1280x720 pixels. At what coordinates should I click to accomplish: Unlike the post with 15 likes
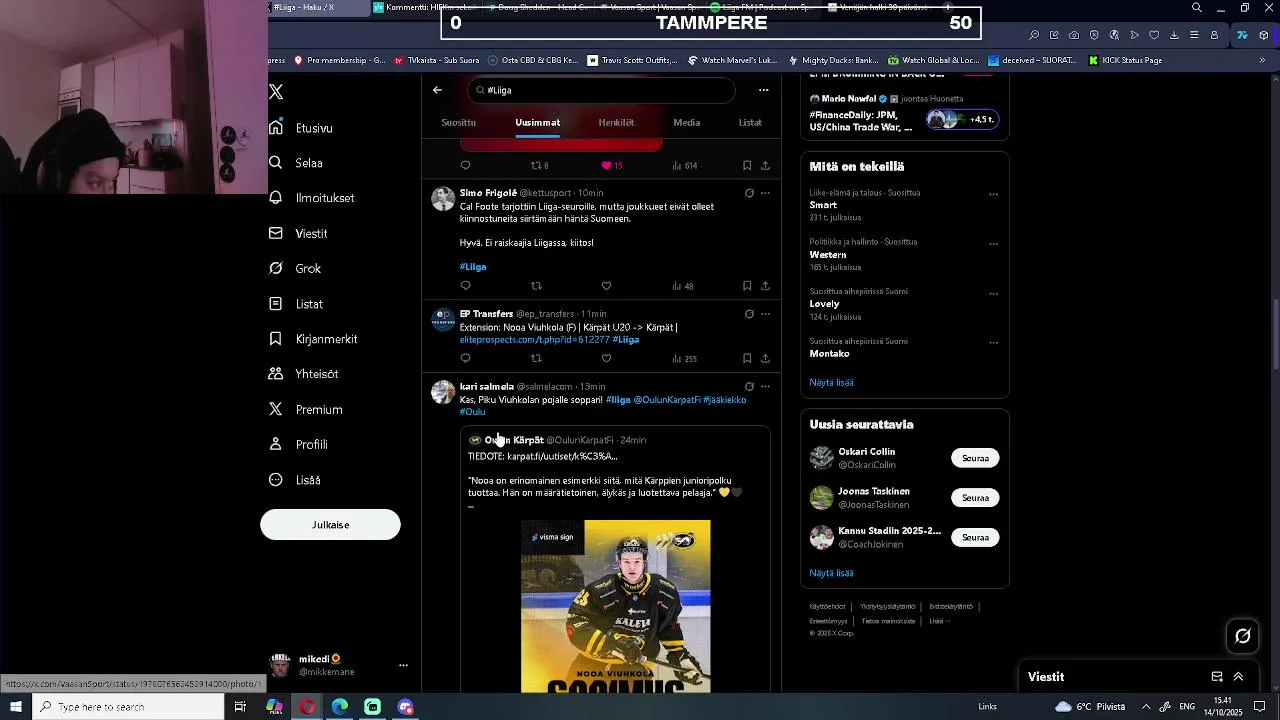pos(611,165)
